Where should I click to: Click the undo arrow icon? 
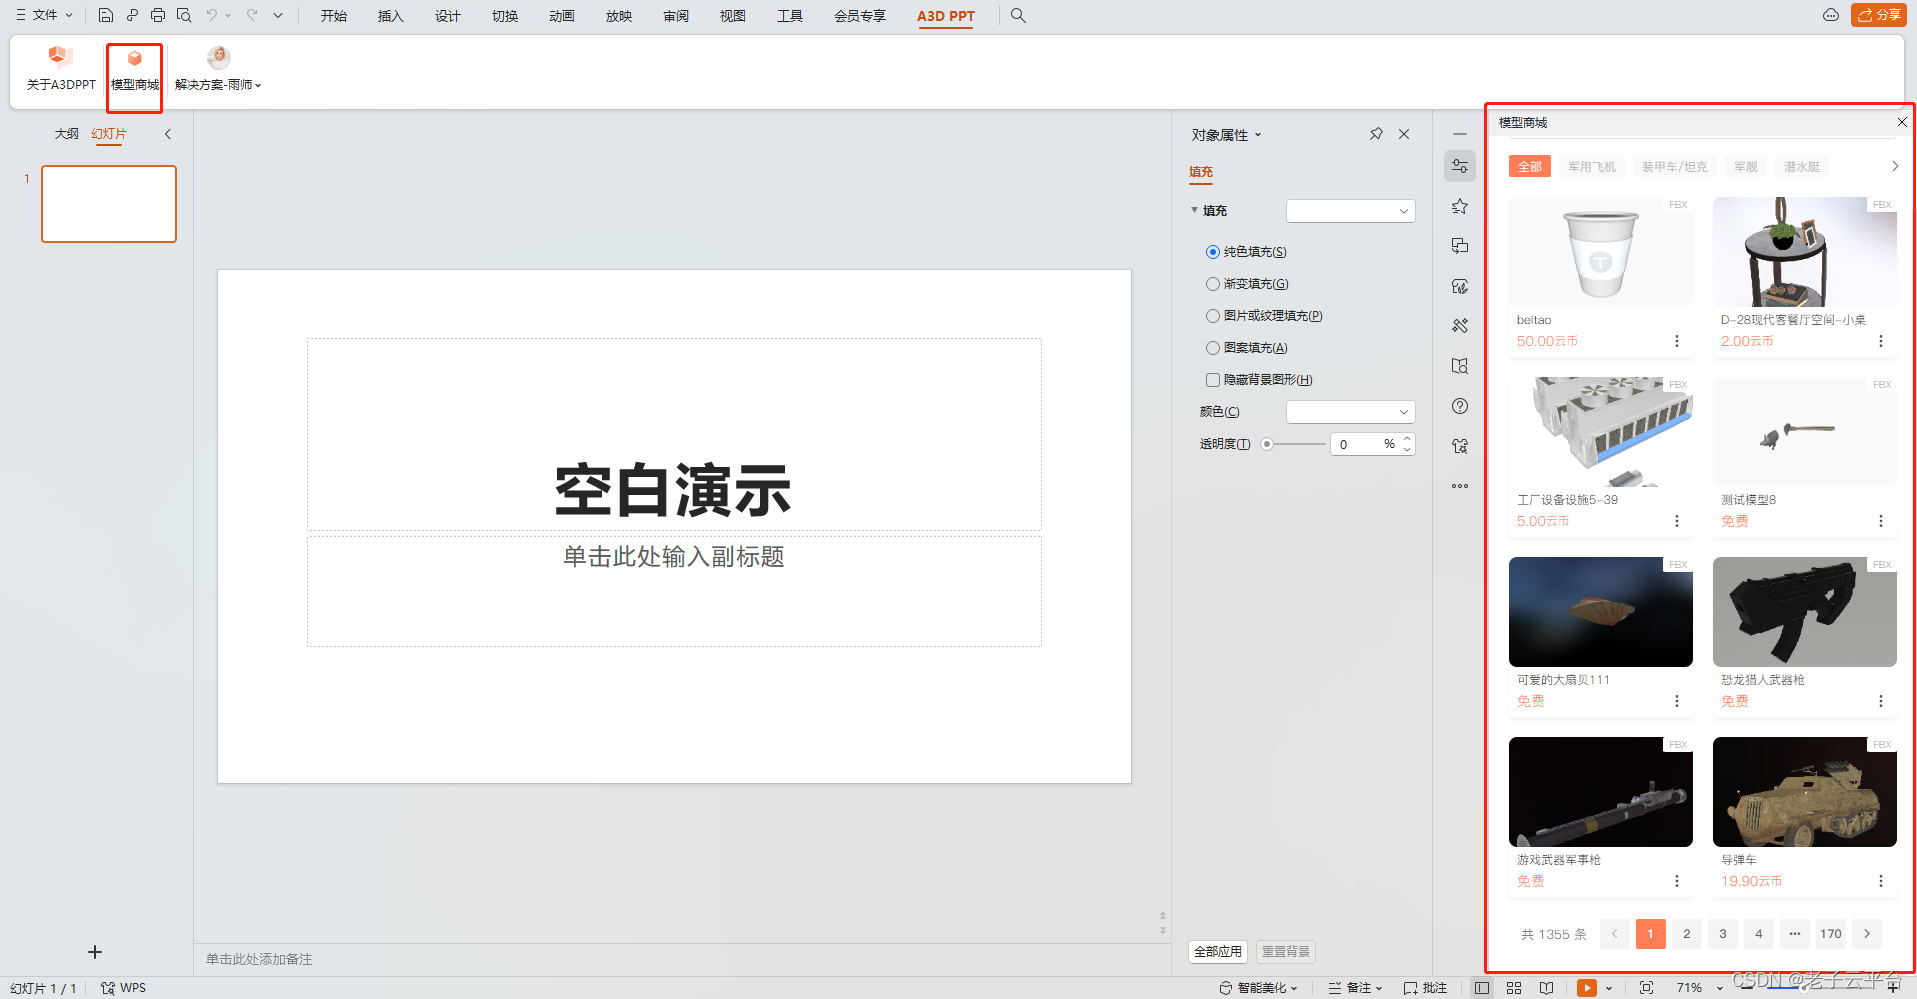(211, 15)
